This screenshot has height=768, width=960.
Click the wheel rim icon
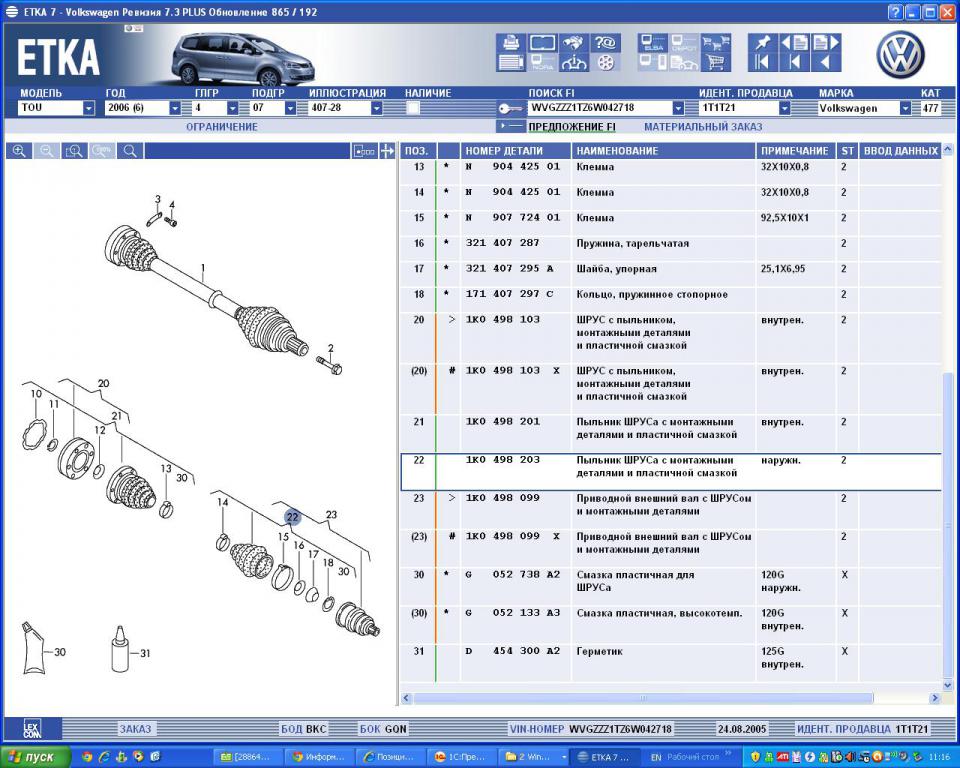point(605,62)
